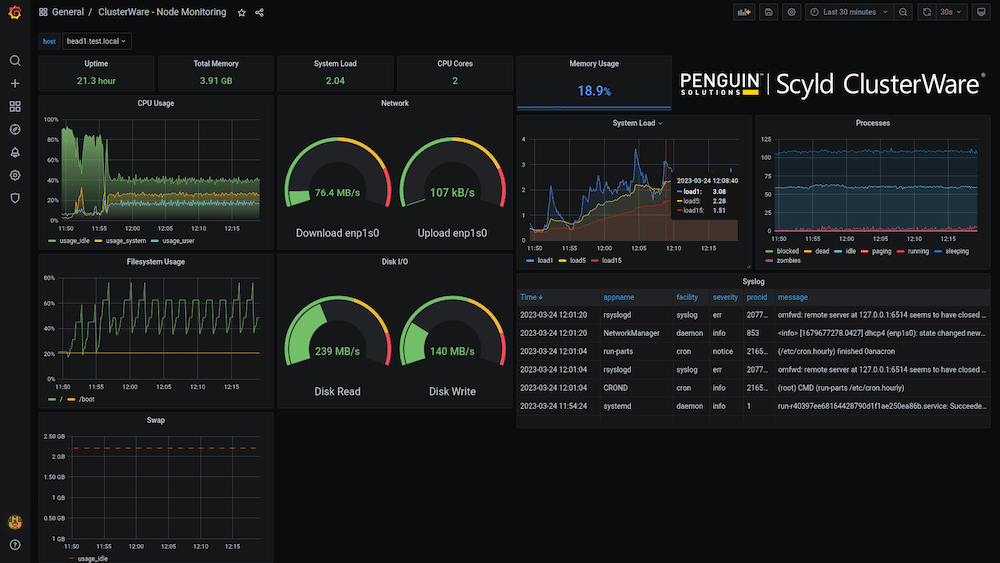Click the Total Memory 3.91 GB value
The image size is (1000, 563).
216,81
